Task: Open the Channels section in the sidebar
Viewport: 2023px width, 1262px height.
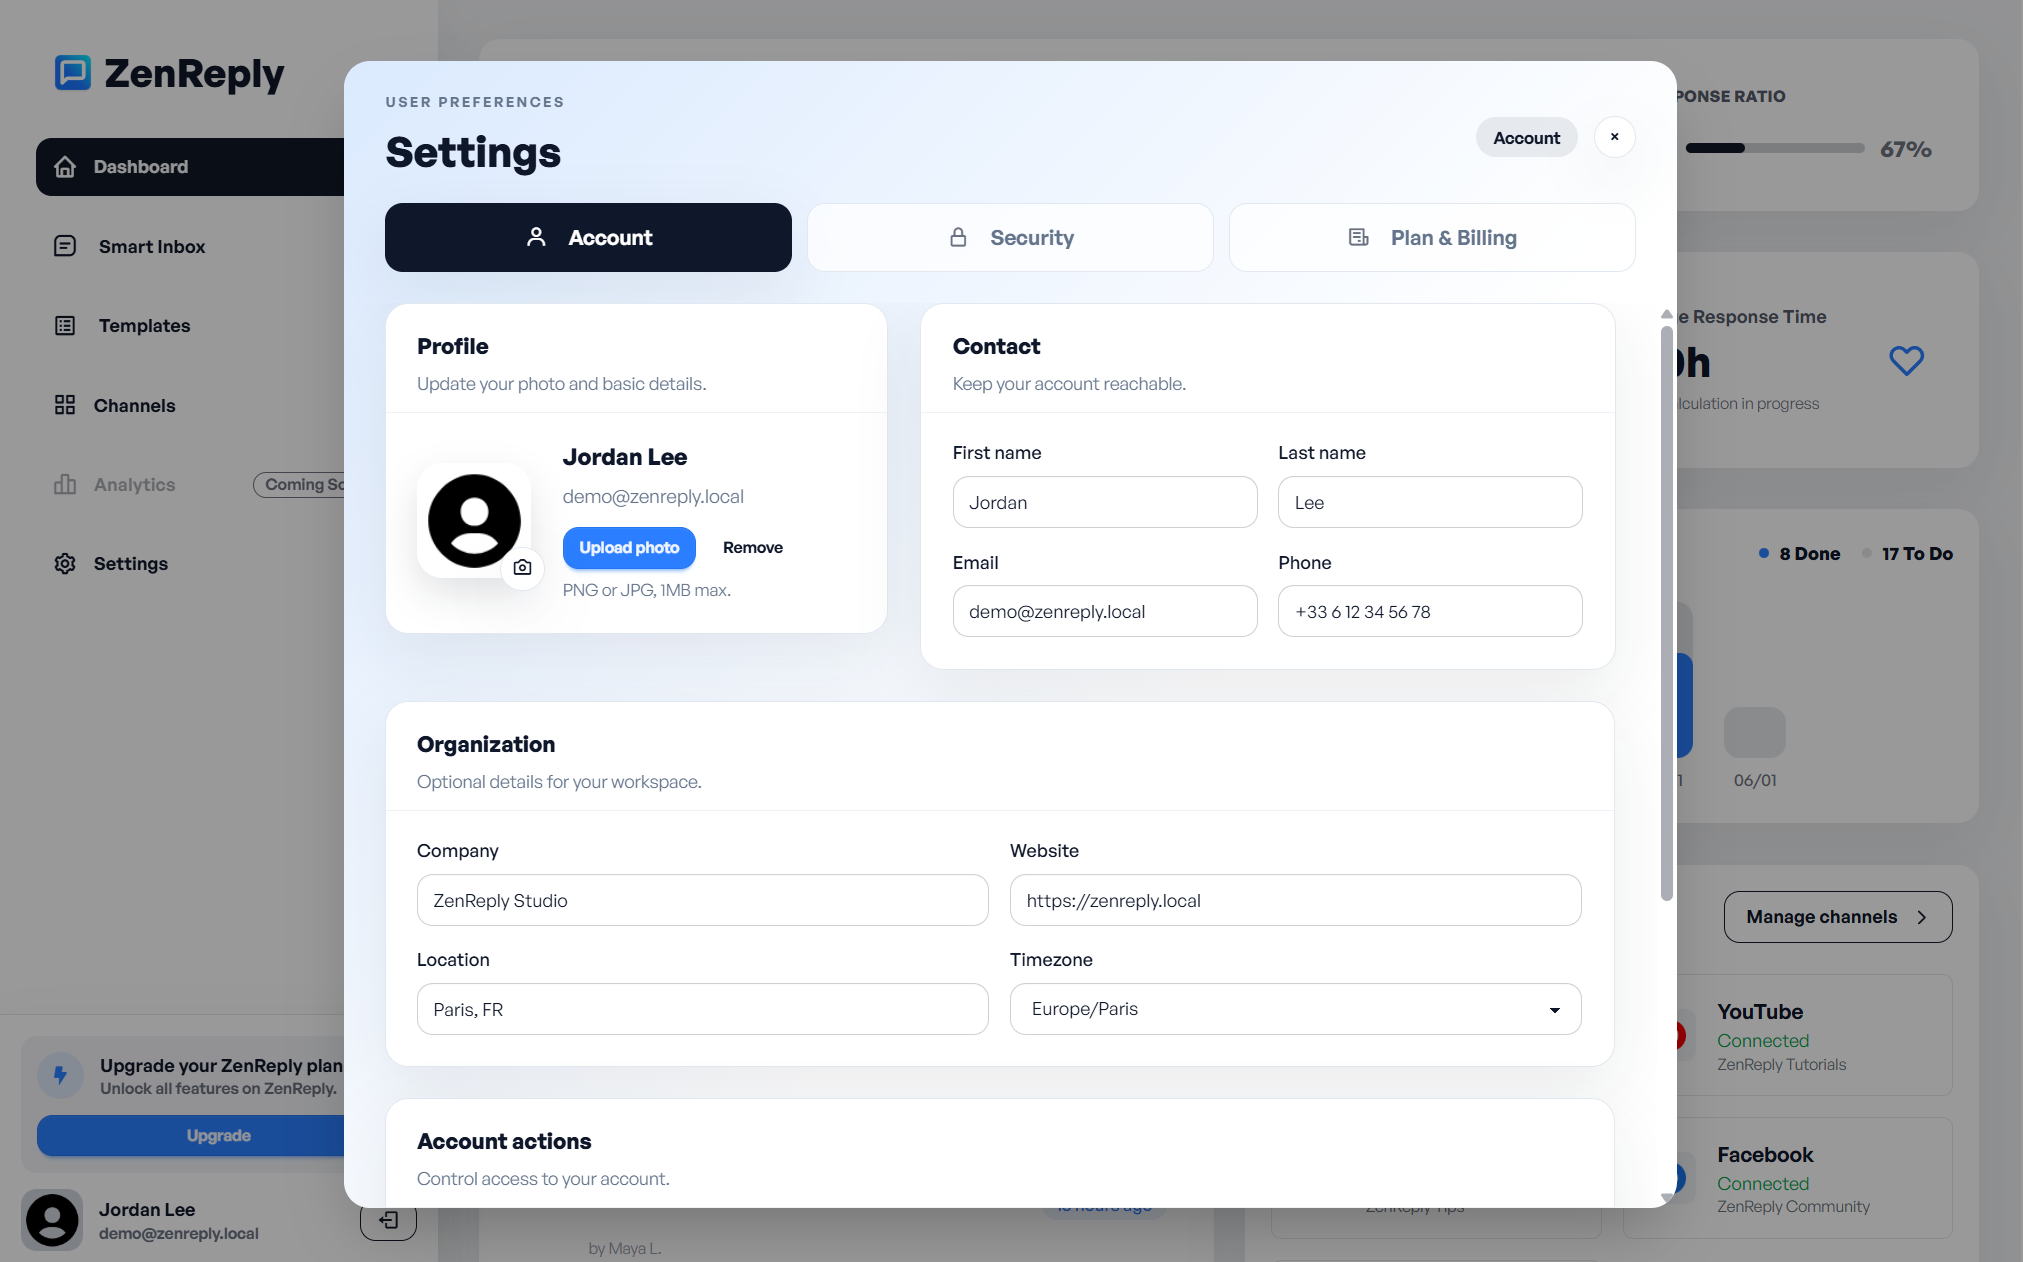Action: coord(65,405)
